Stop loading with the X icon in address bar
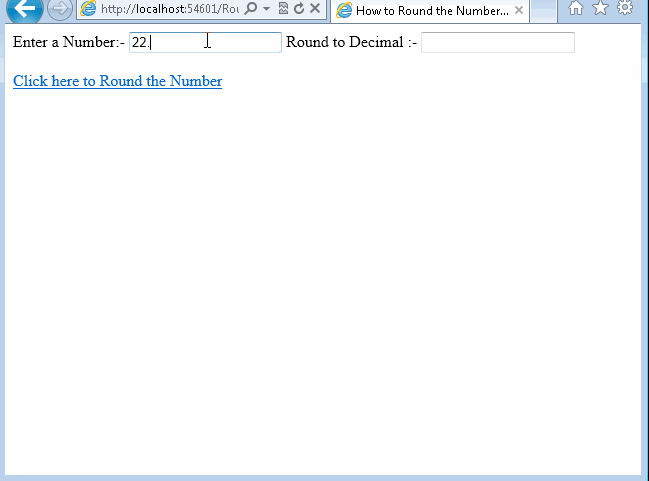This screenshot has height=481, width=649. point(315,8)
